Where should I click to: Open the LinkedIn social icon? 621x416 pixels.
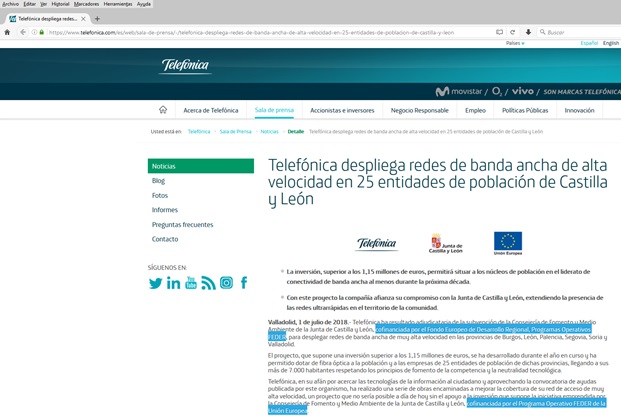[x=173, y=283]
